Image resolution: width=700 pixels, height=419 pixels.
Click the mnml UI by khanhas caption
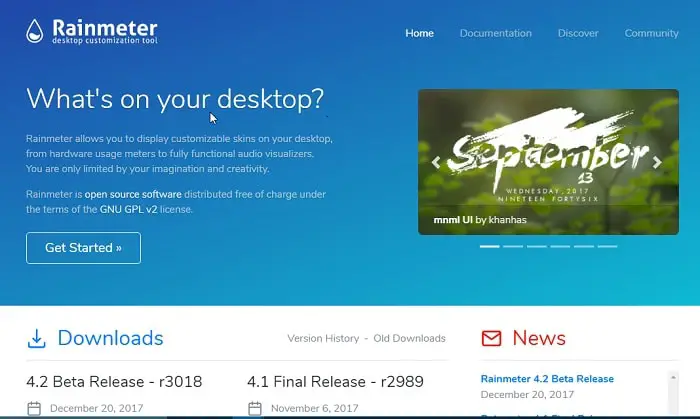coord(480,220)
